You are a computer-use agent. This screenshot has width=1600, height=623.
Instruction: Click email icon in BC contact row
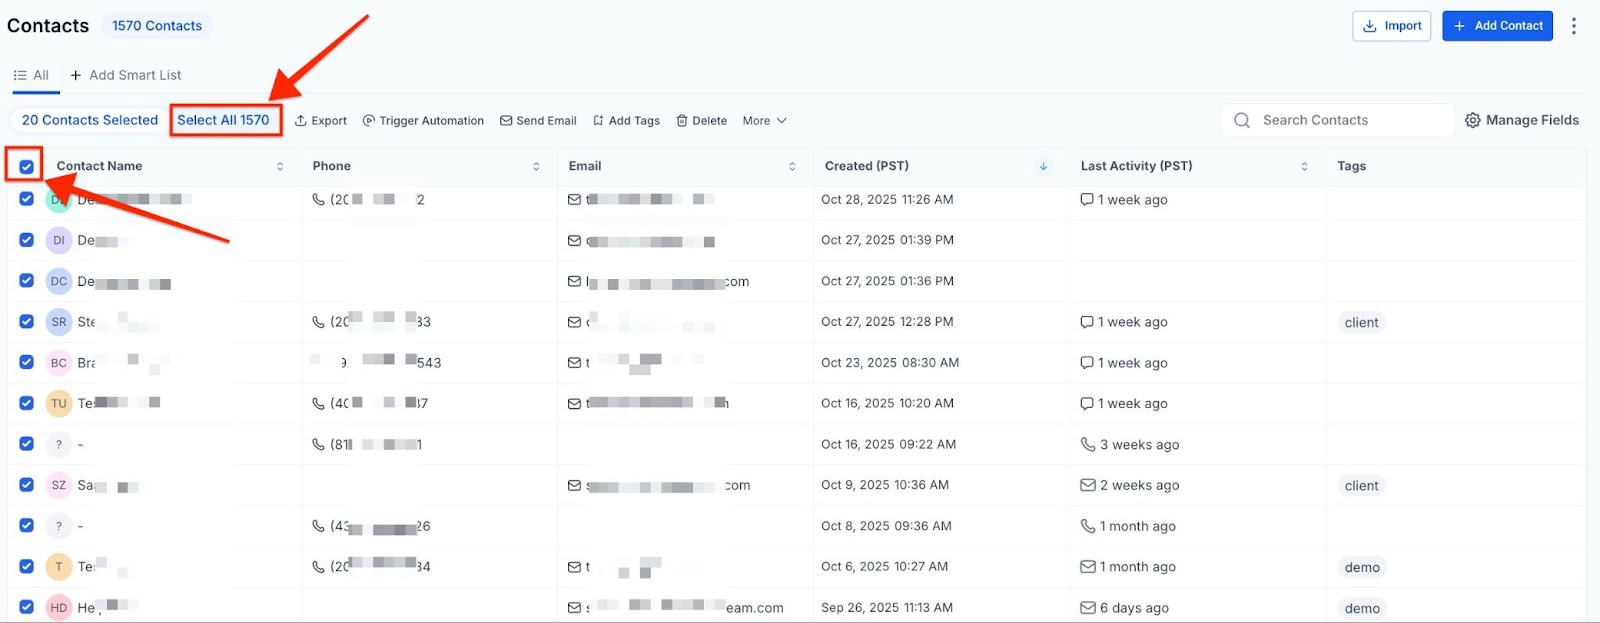click(x=574, y=363)
